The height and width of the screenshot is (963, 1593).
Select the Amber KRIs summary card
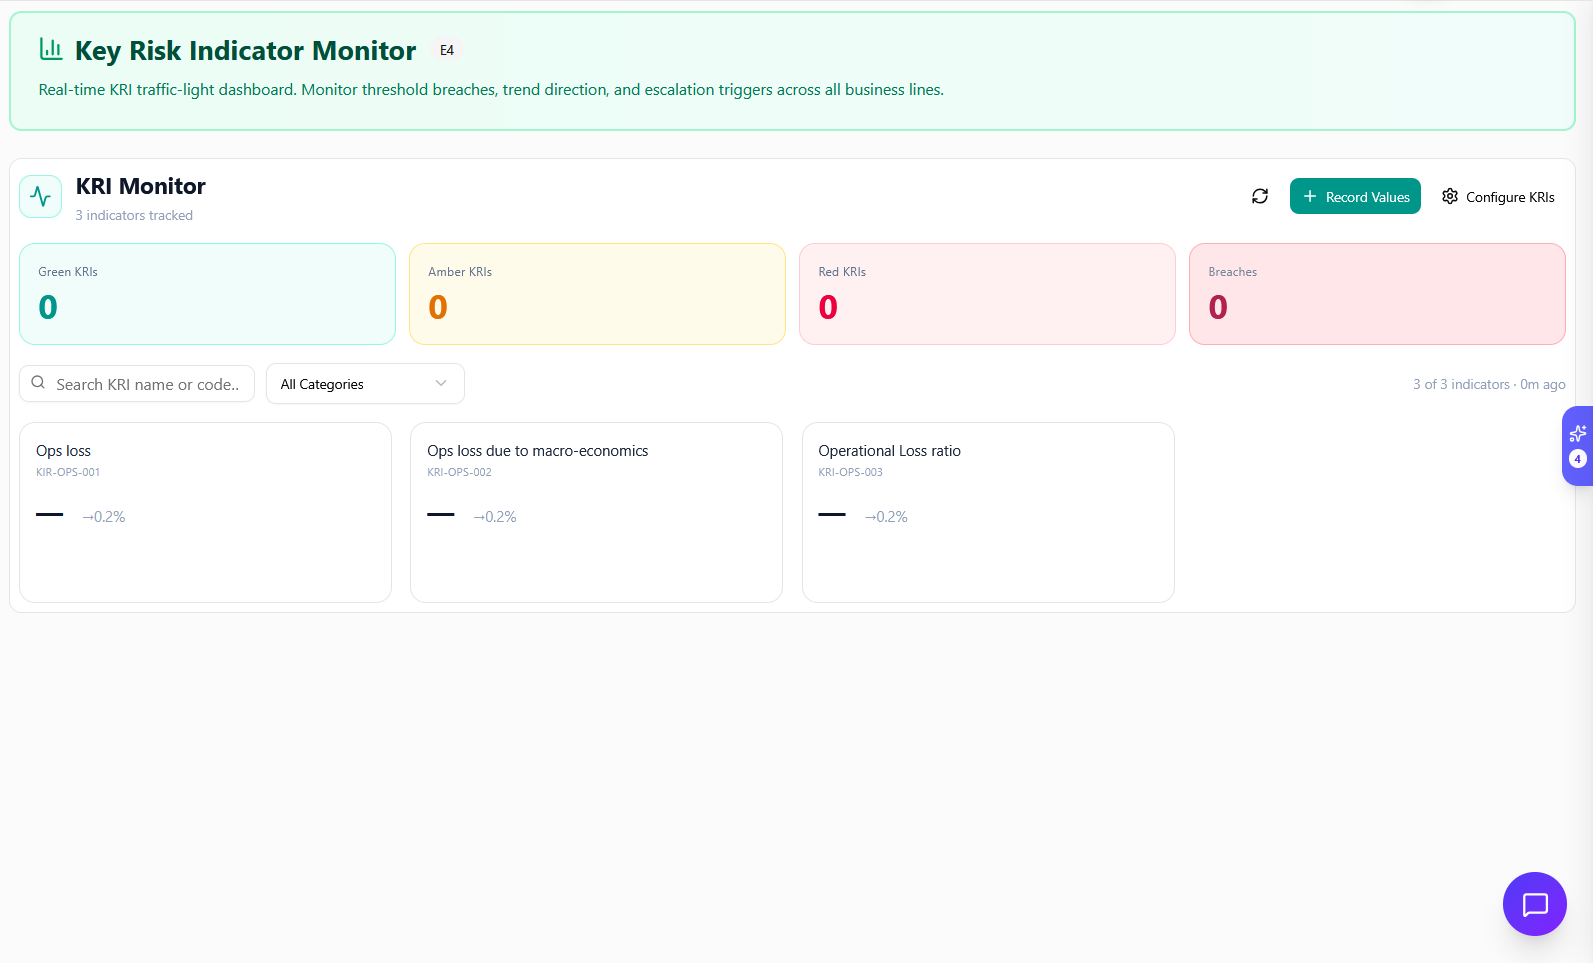pyautogui.click(x=597, y=294)
